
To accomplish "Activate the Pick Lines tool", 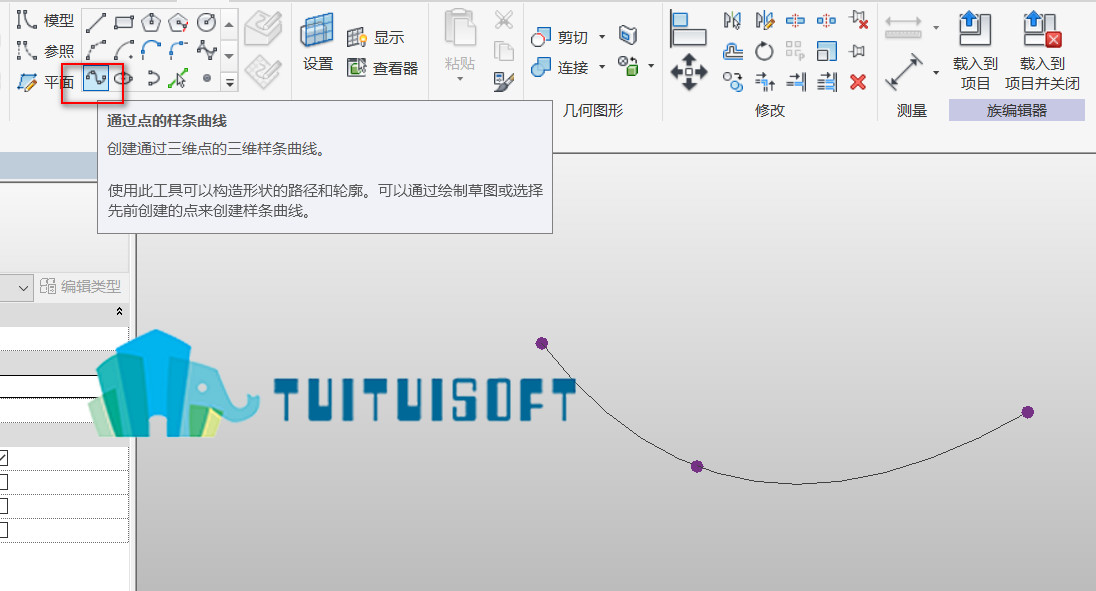I will tap(179, 78).
